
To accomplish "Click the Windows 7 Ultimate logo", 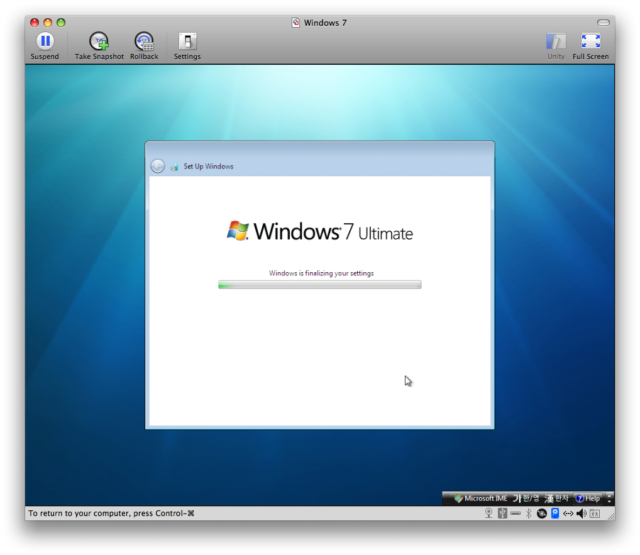I will coord(320,231).
